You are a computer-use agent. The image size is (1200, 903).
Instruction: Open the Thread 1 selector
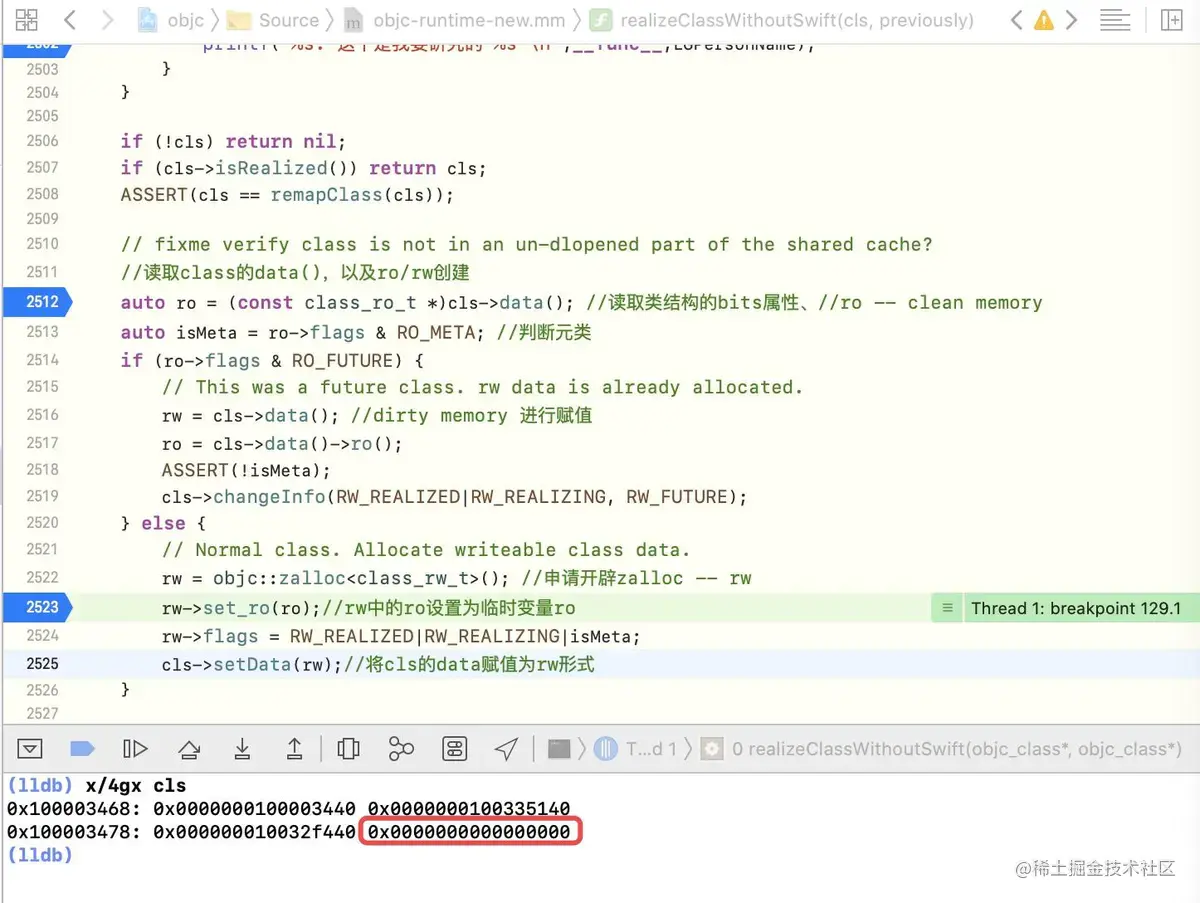click(x=636, y=748)
